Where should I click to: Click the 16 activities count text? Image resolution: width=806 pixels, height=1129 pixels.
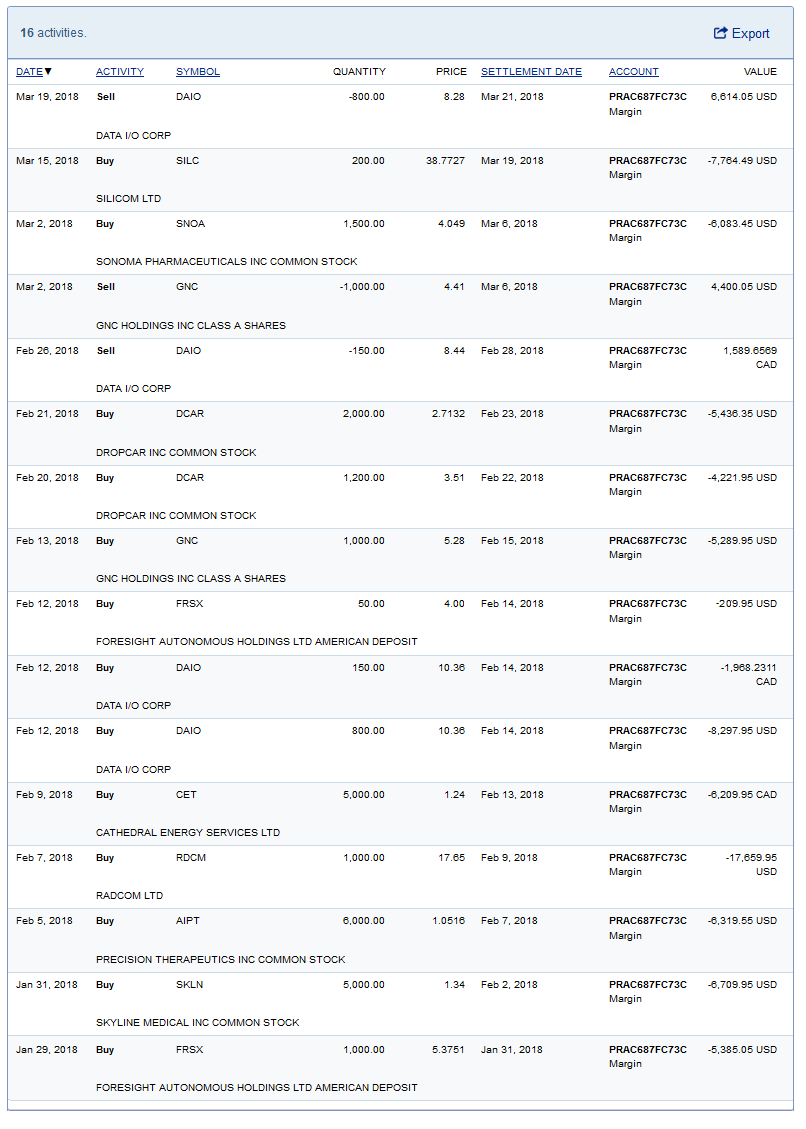pos(53,33)
